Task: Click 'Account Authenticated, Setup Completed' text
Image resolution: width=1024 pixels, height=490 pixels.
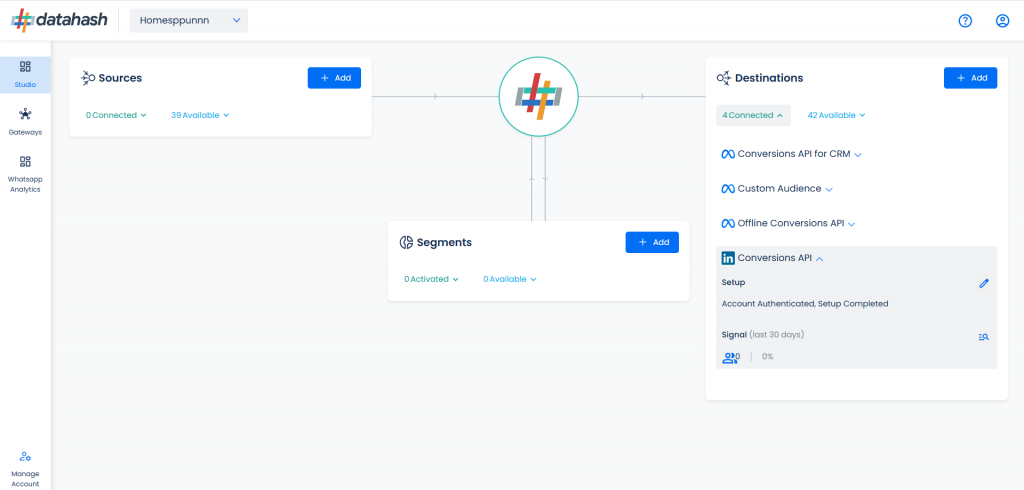Action: (x=805, y=304)
